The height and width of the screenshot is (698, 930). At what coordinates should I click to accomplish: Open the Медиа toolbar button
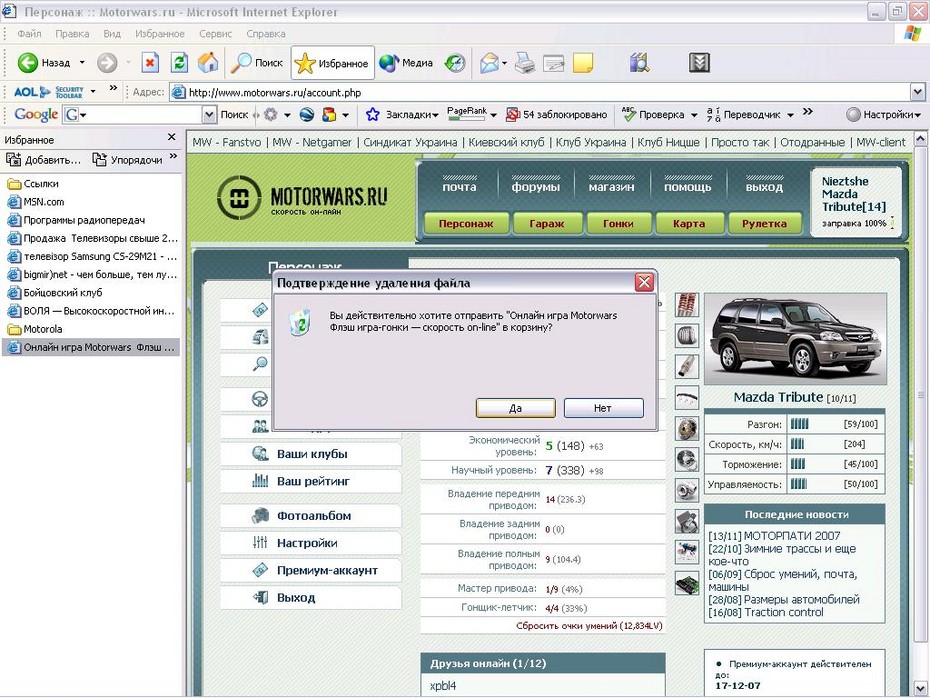[x=406, y=63]
